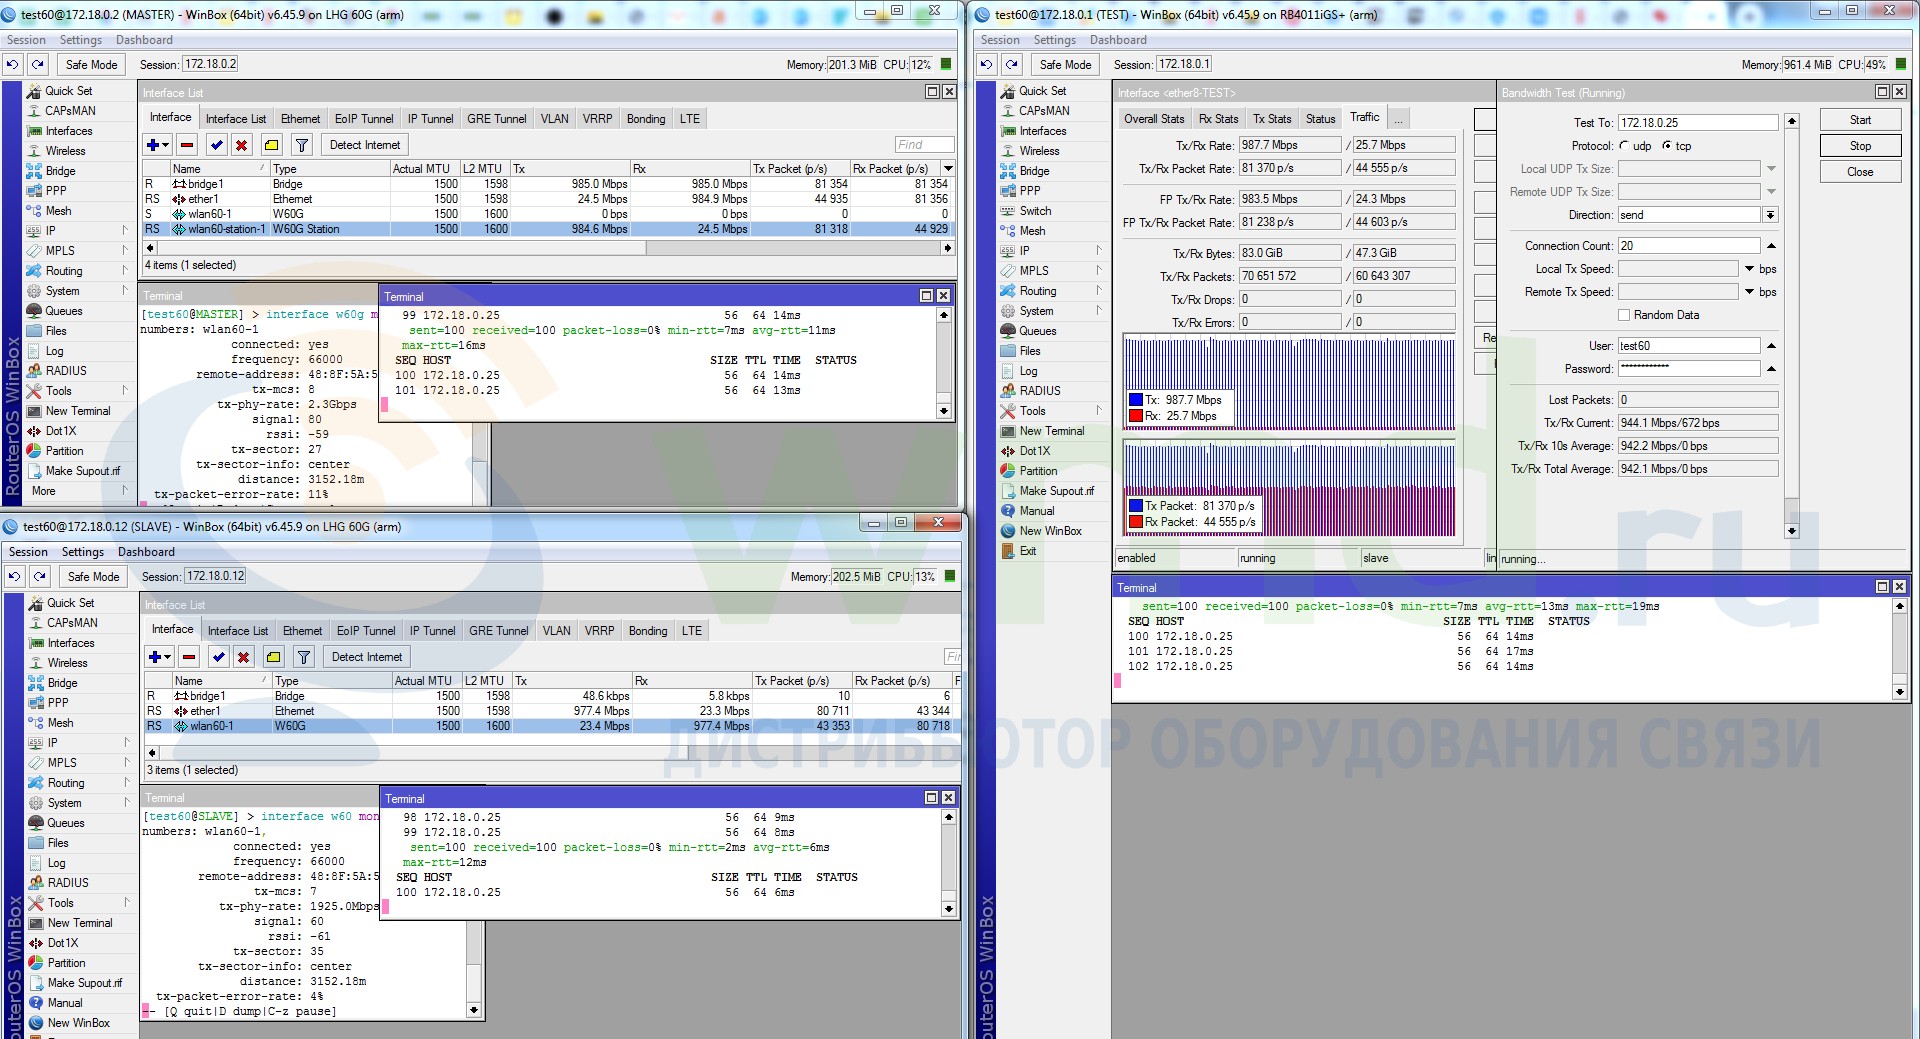1920x1039 pixels.
Task: Expand Routing submenu in TEST sidebar
Action: (x=1099, y=290)
